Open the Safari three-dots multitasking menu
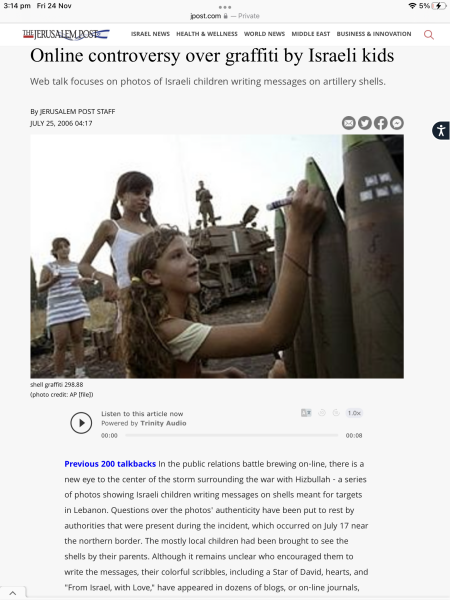Screen dimensions: 450x600 click(x=225, y=7)
